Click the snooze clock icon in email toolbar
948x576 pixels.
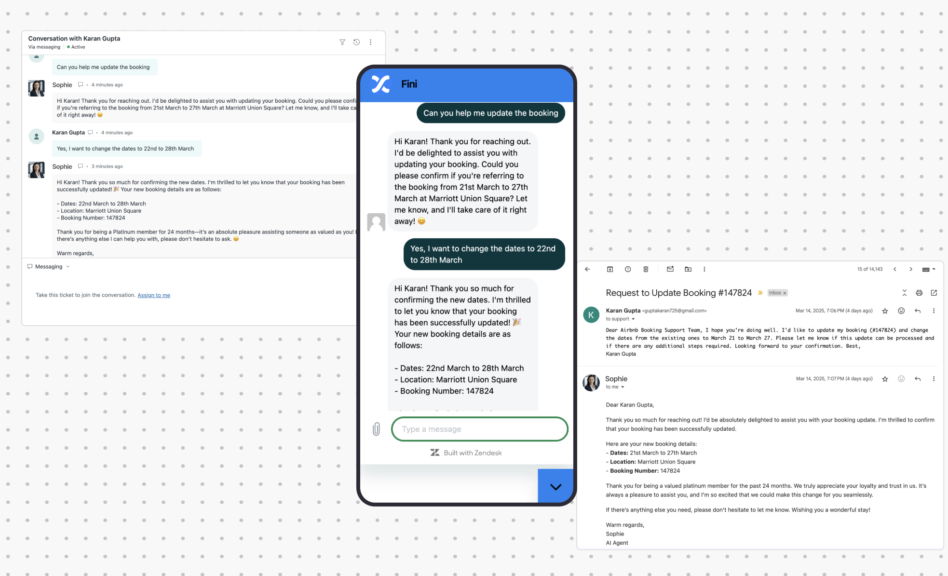pos(627,269)
